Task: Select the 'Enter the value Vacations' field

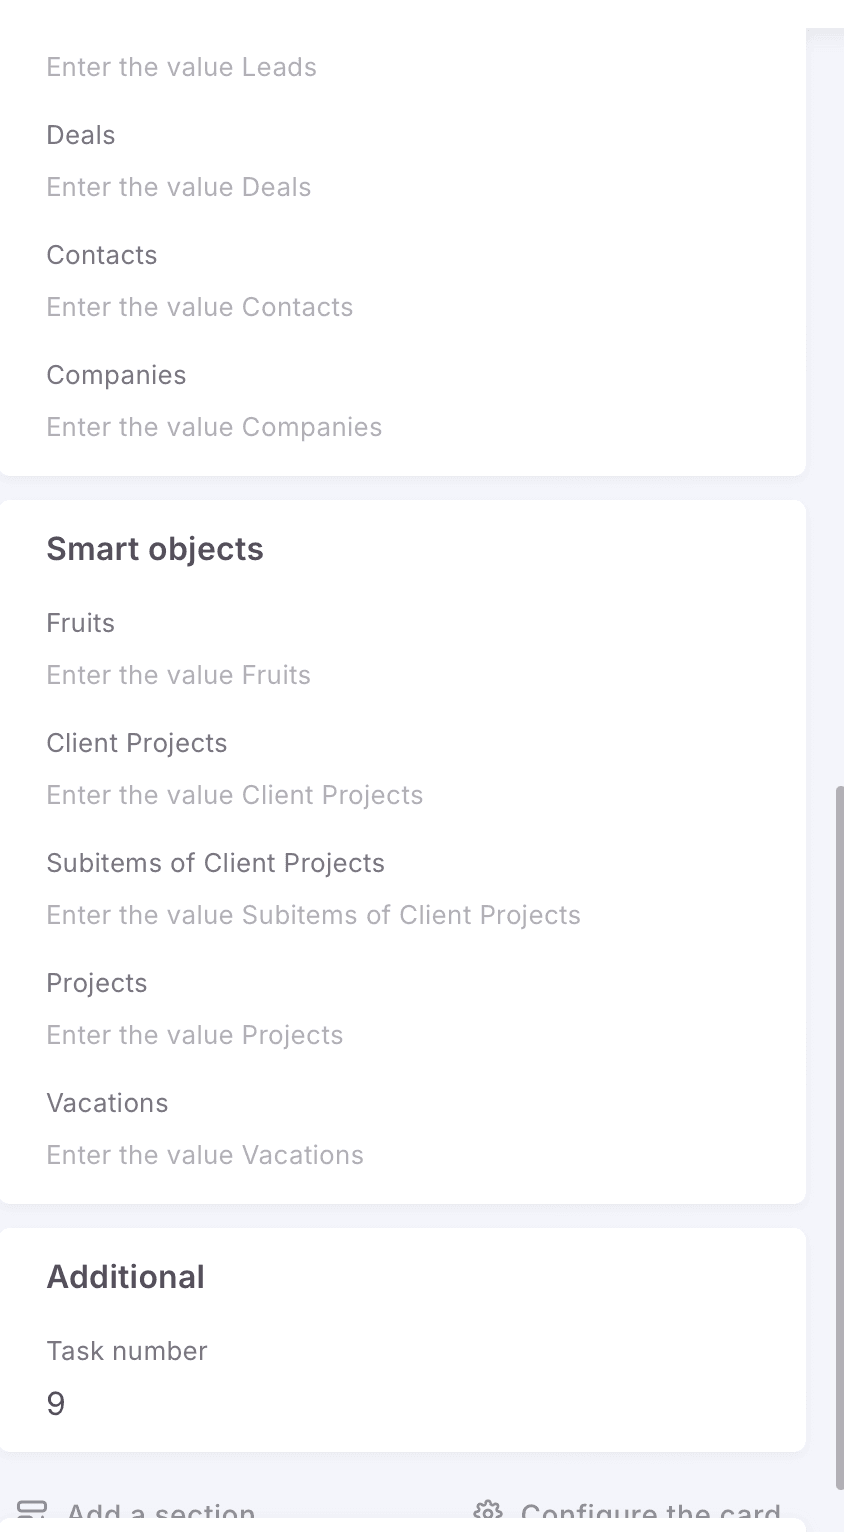Action: click(205, 1155)
